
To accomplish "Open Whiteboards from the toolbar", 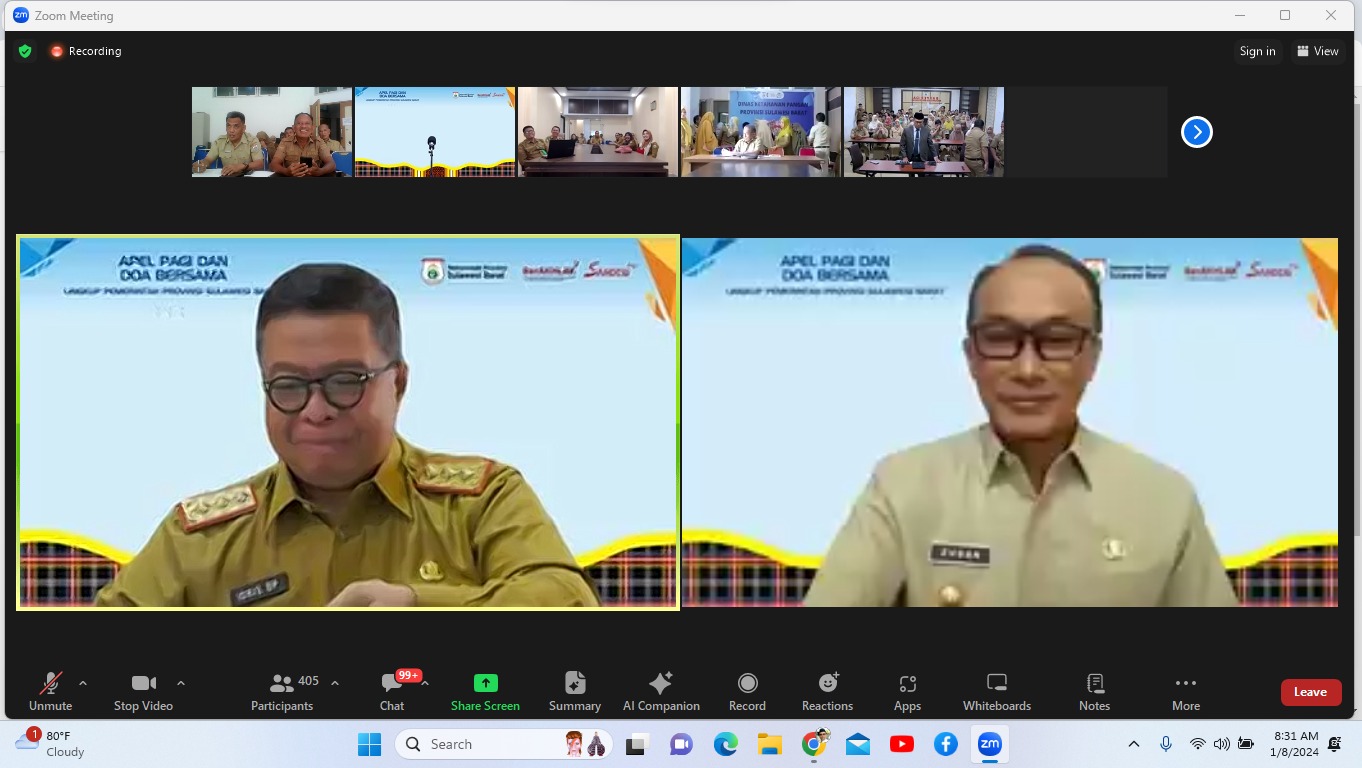I will click(x=996, y=691).
